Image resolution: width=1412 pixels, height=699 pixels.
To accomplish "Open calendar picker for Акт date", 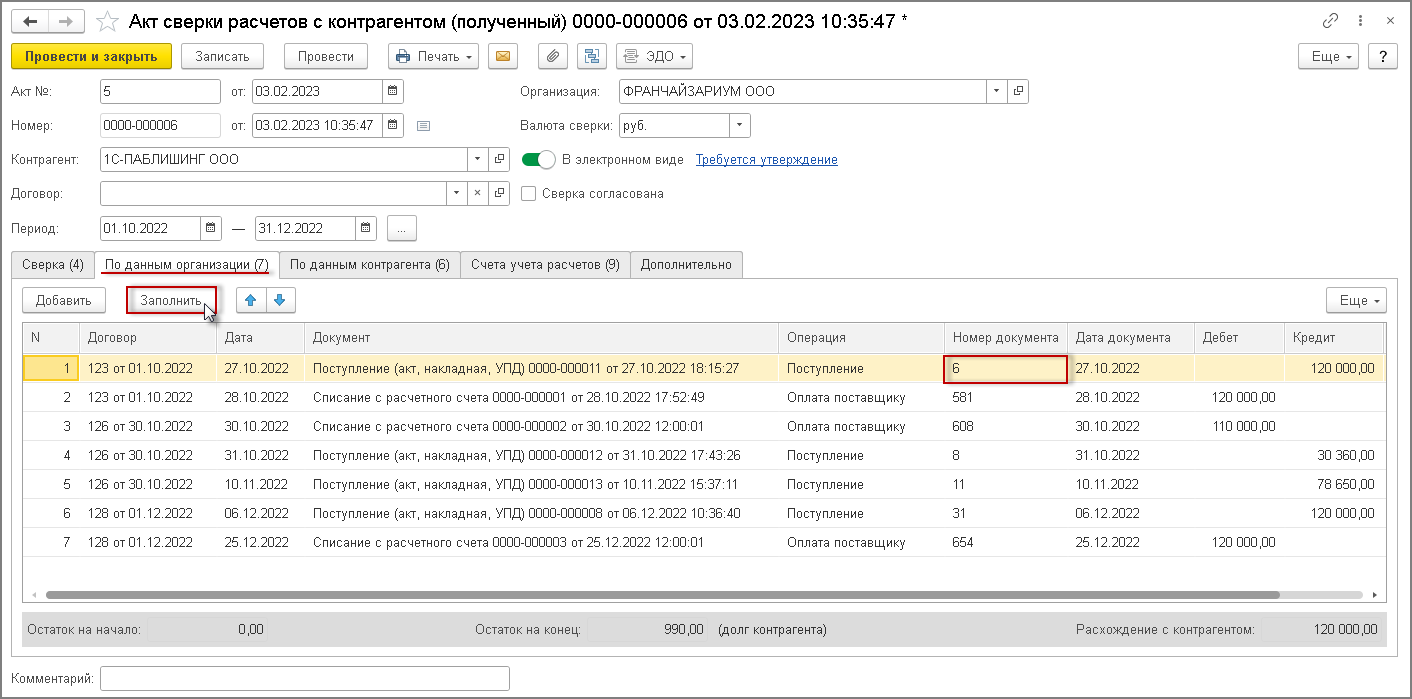I will 393,92.
